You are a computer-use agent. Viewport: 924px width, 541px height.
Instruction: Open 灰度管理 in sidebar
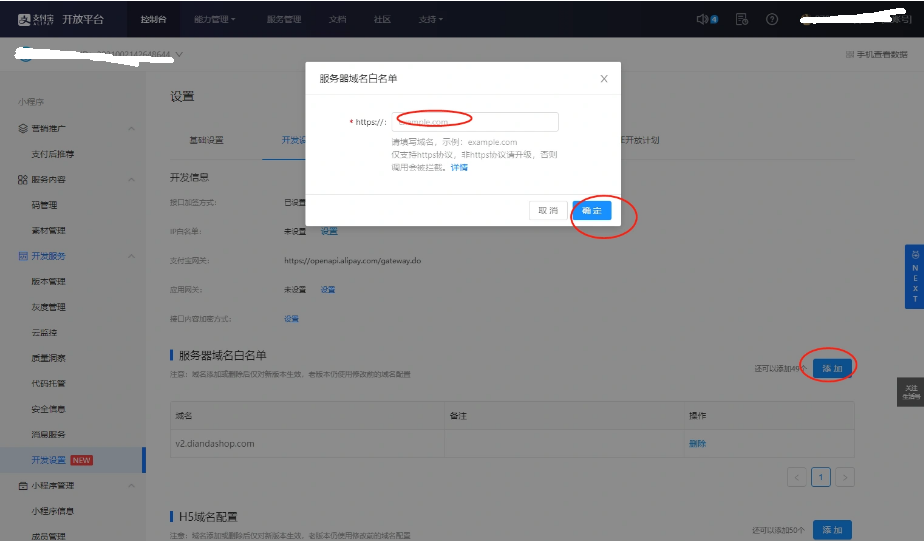point(48,306)
